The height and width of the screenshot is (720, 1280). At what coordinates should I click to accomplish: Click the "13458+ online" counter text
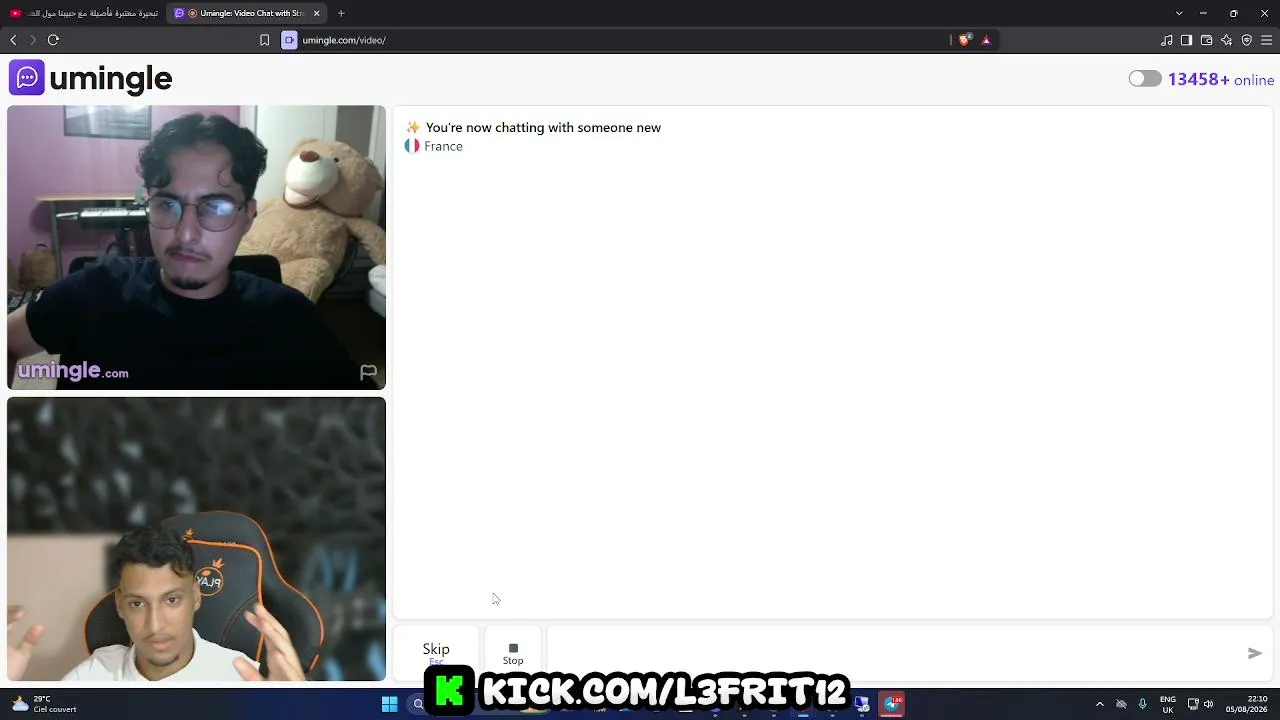pos(1221,80)
